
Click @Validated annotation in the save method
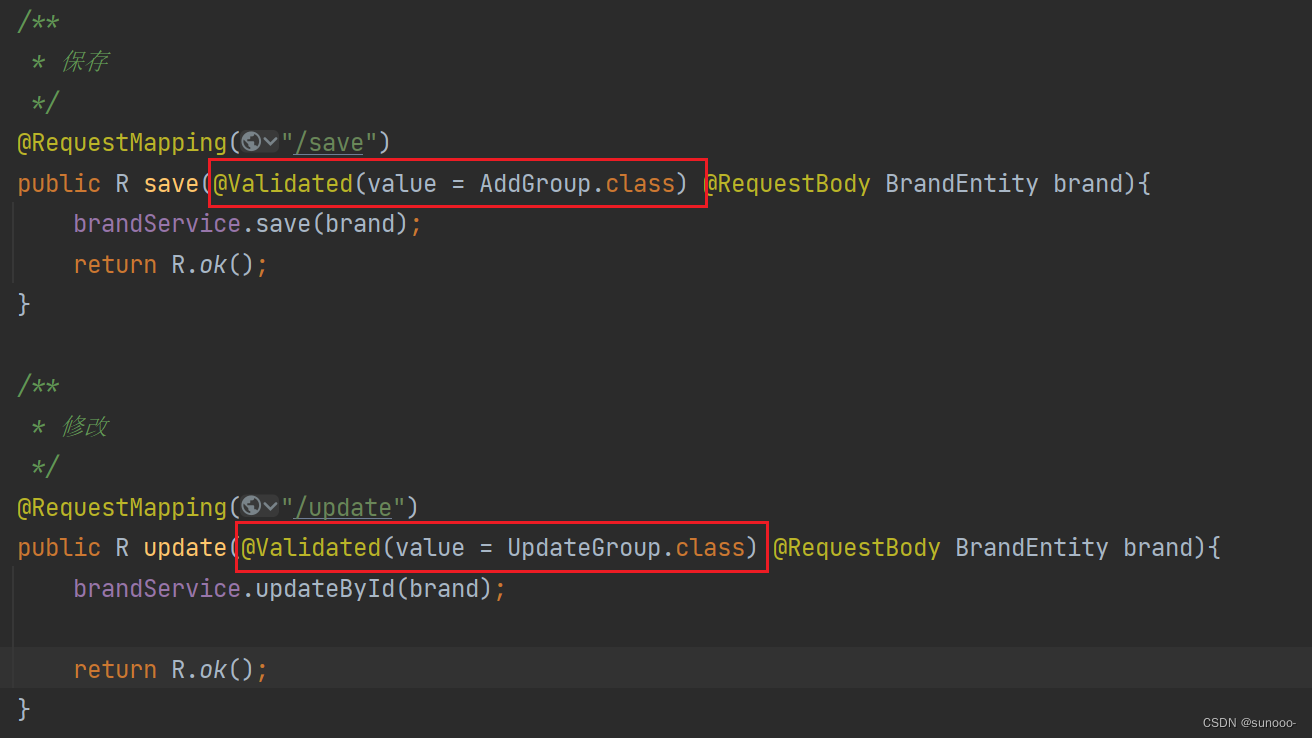[283, 184]
